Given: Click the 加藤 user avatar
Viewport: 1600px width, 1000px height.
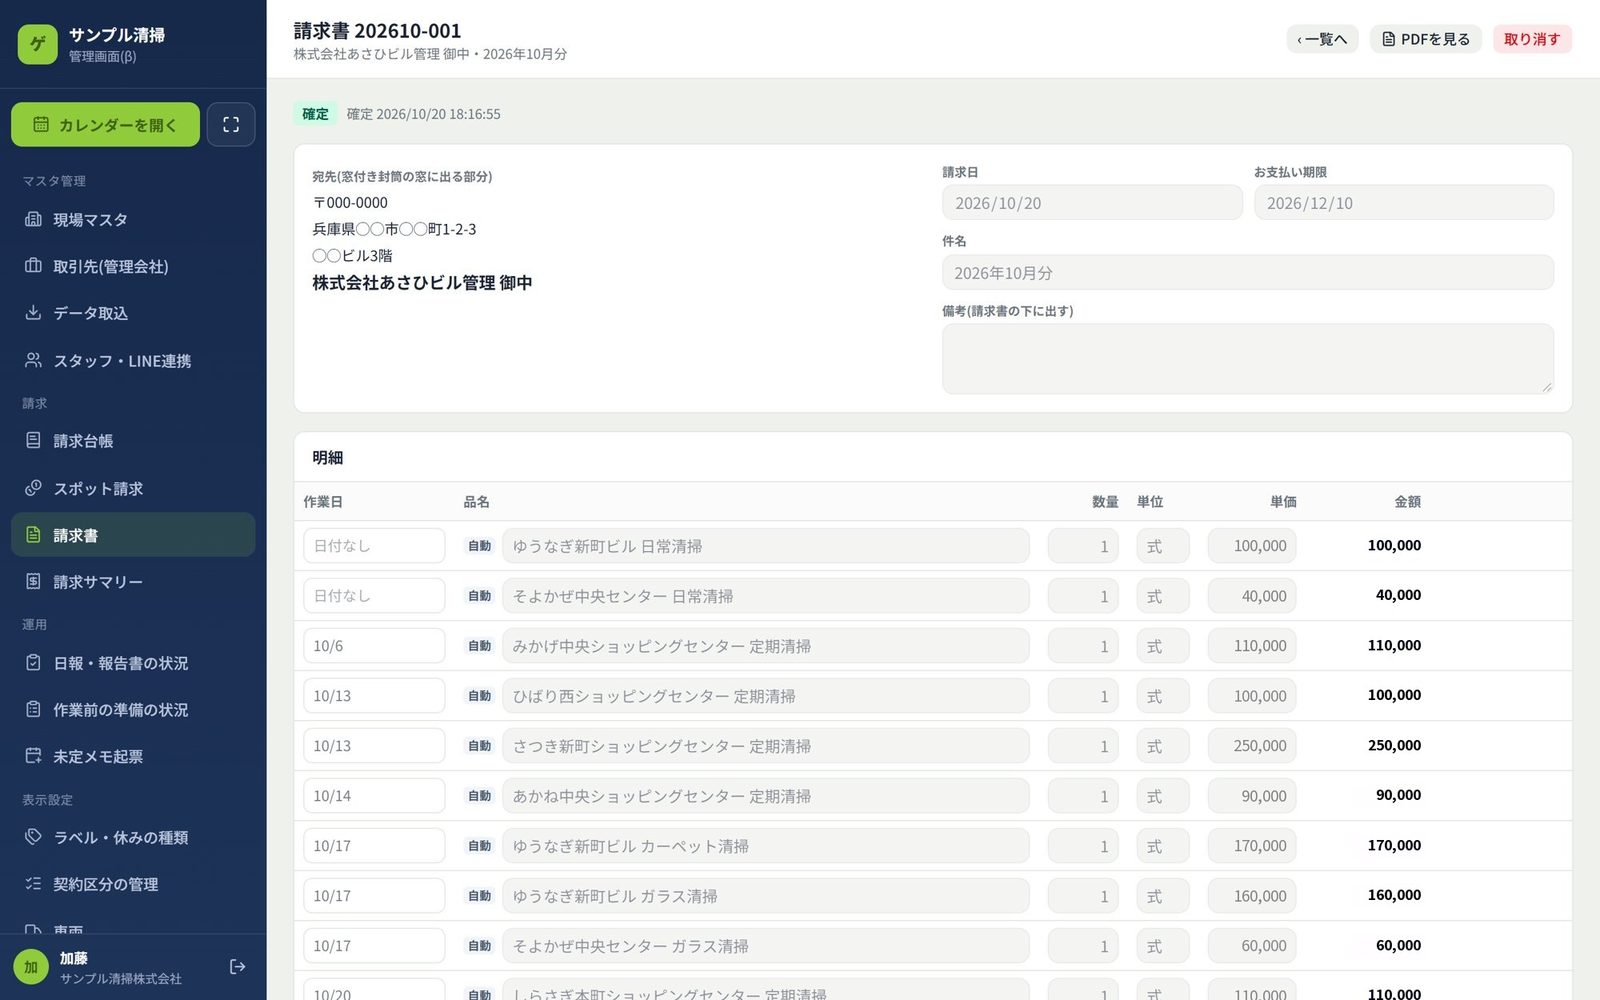Looking at the screenshot, I should (31, 967).
